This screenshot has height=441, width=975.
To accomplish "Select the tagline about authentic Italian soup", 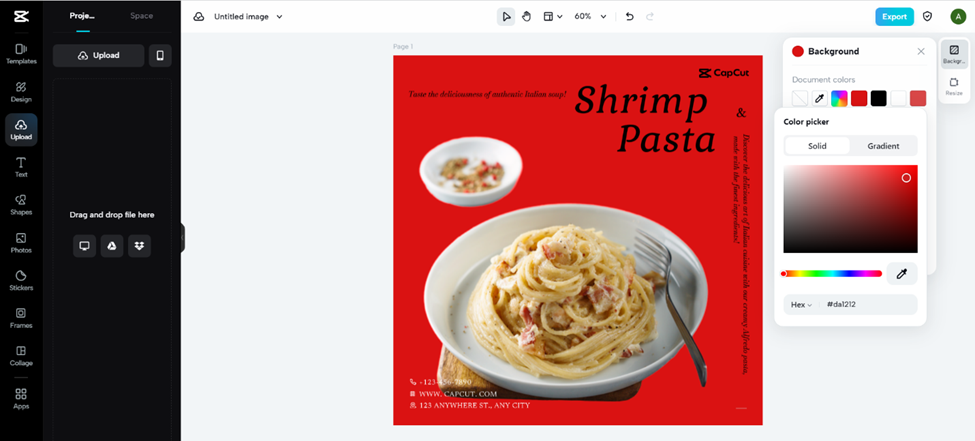I will (x=488, y=94).
